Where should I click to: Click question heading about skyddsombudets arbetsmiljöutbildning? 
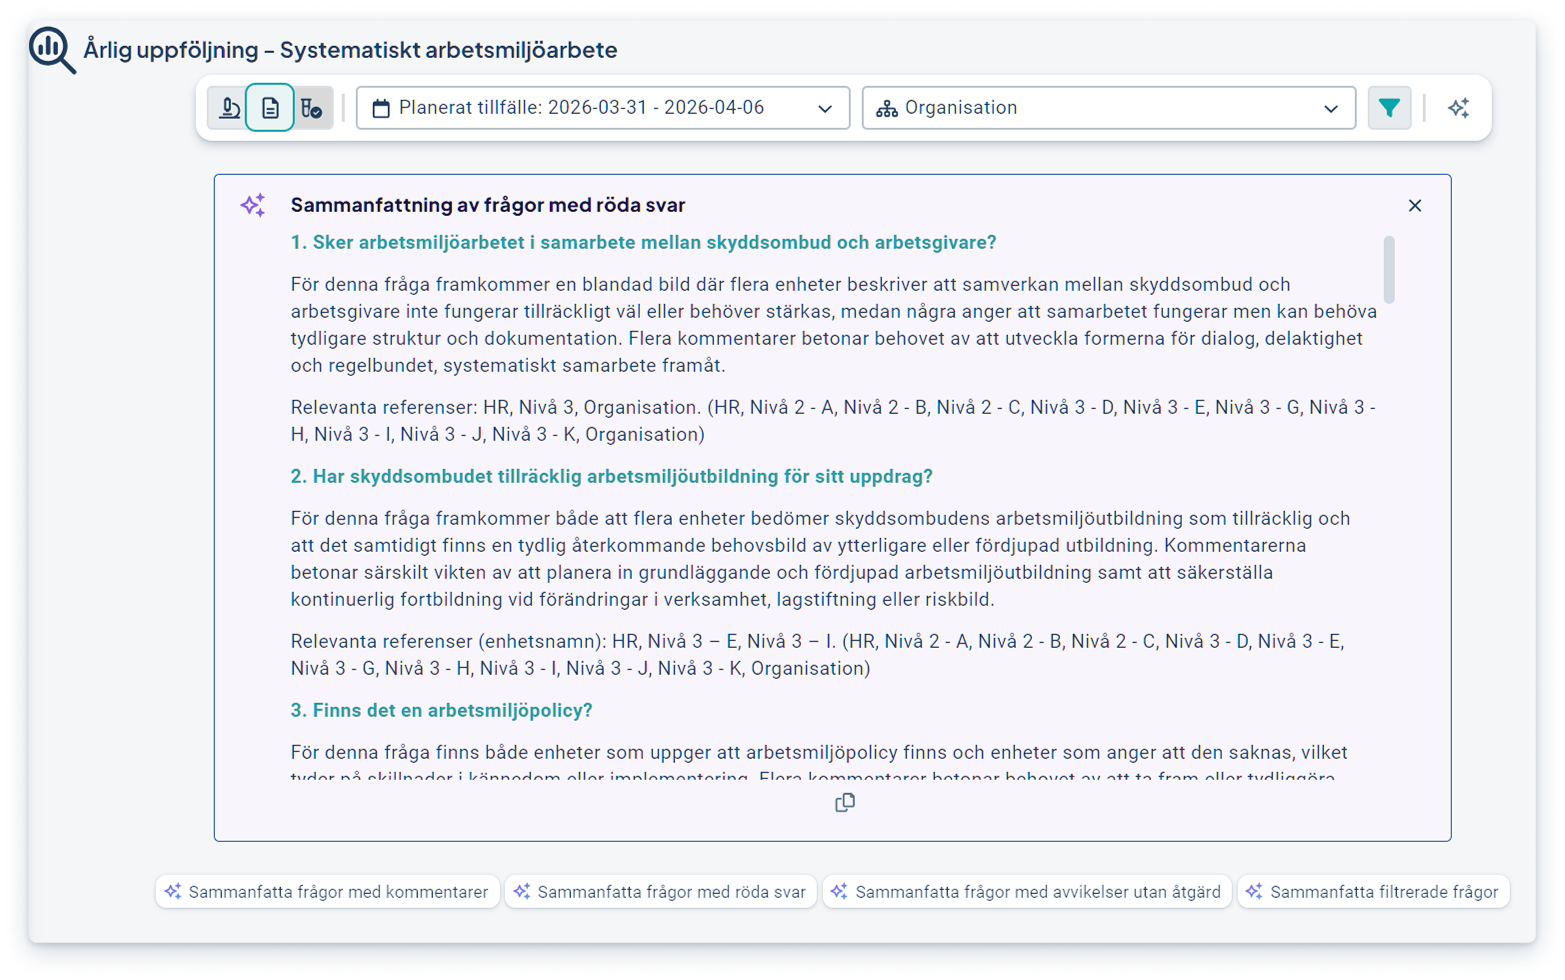pos(611,477)
